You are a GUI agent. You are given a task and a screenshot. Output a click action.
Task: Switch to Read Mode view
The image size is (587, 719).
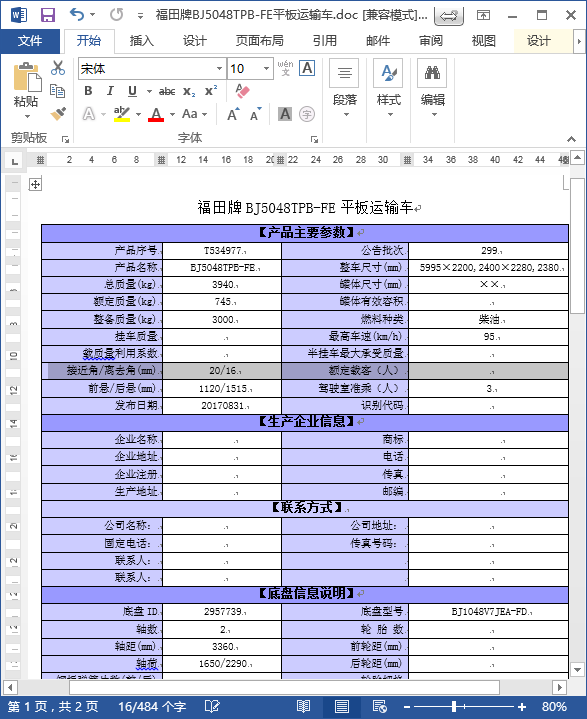tap(303, 707)
